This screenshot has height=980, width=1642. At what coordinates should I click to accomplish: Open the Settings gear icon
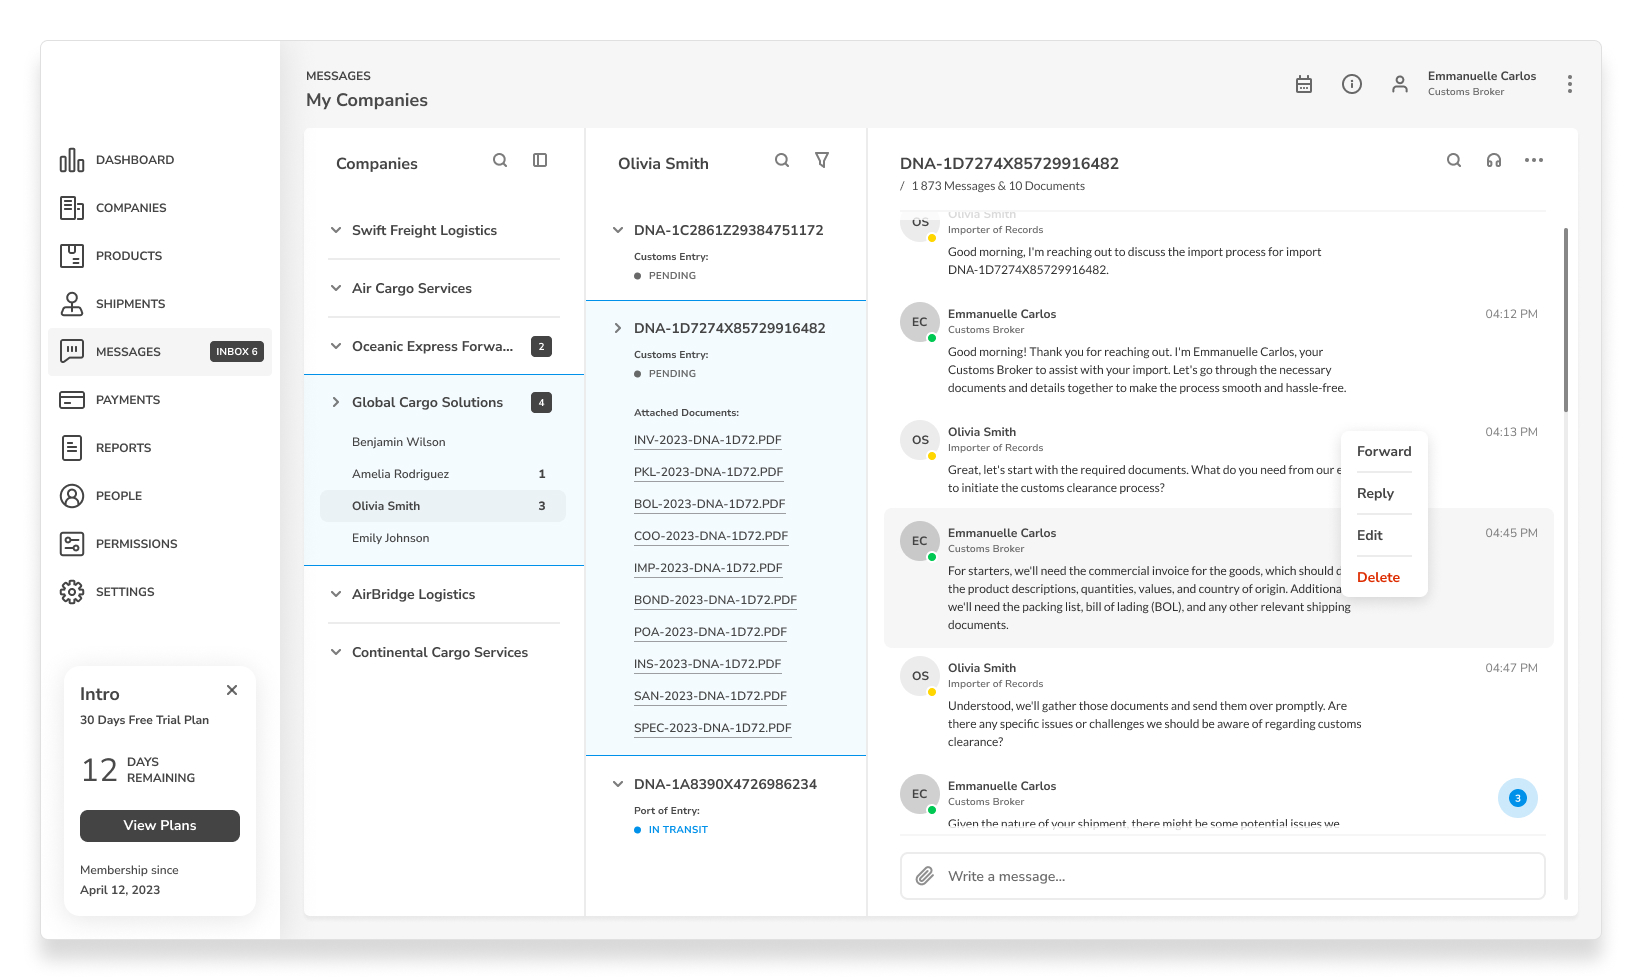point(72,592)
